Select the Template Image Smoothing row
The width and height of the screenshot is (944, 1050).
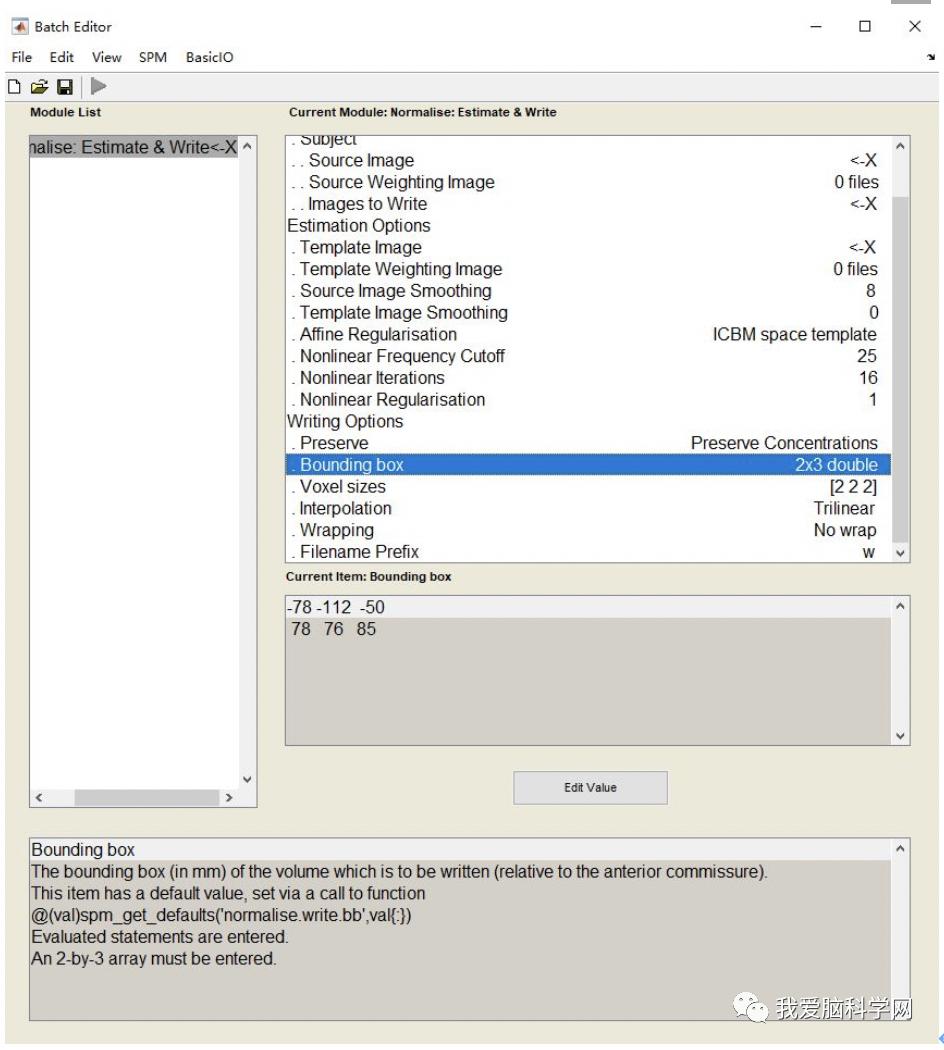(x=588, y=313)
